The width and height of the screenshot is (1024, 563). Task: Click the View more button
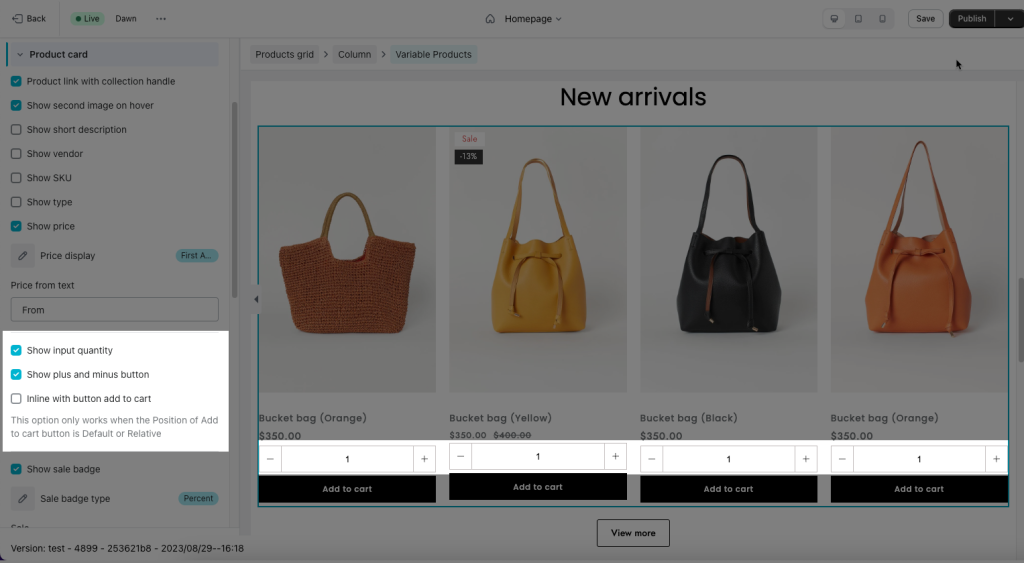(x=633, y=533)
